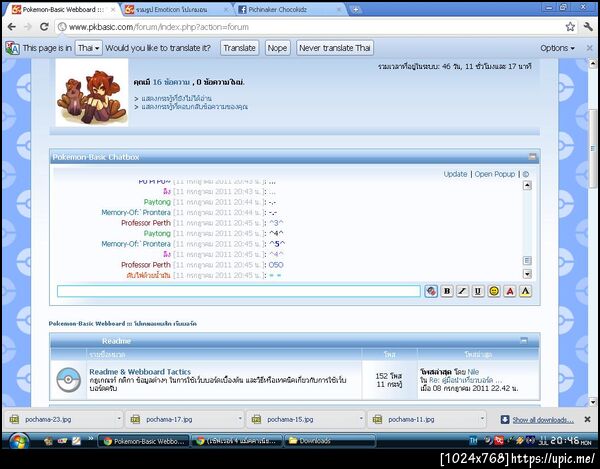The image size is (600, 469).
Task: Click chatbox scrollbar up arrow
Action: pos(527,186)
